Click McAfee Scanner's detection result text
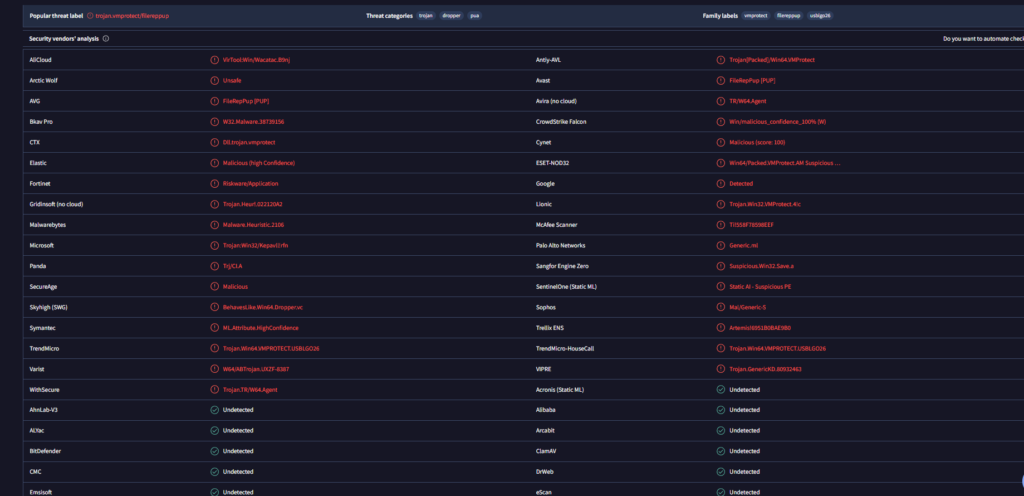The width and height of the screenshot is (1024, 496). 752,225
